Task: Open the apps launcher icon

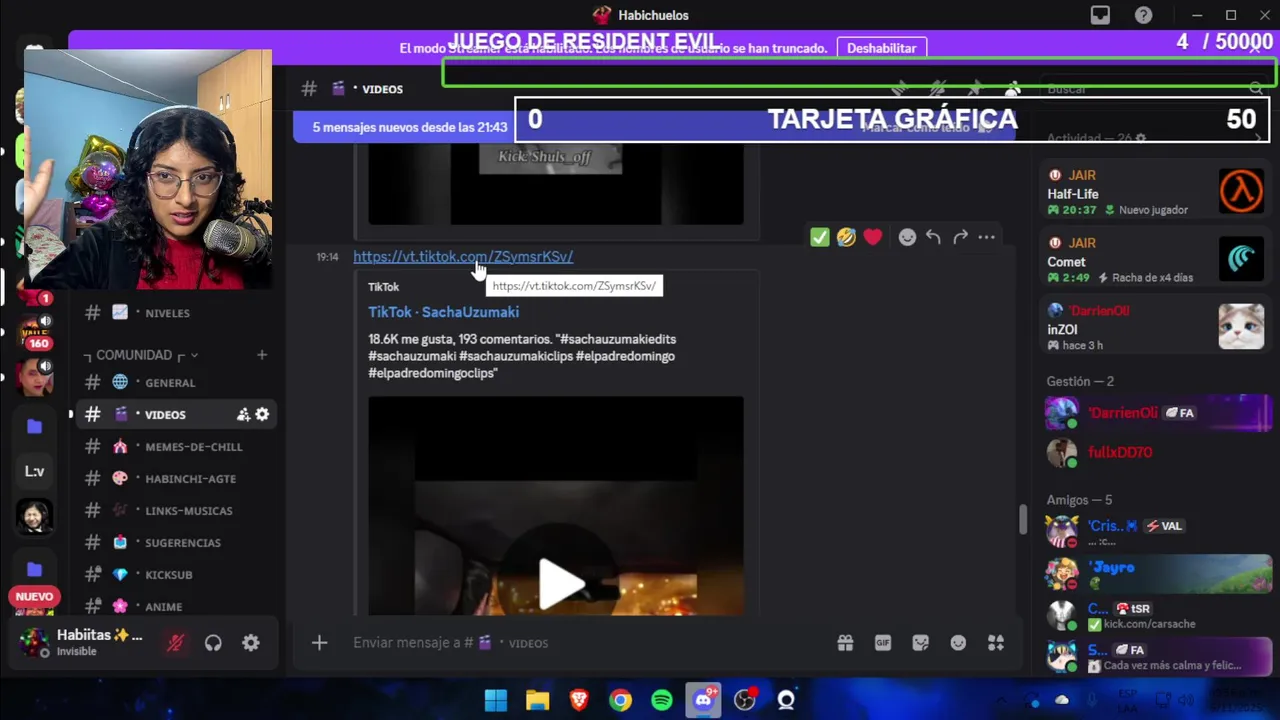Action: (996, 643)
